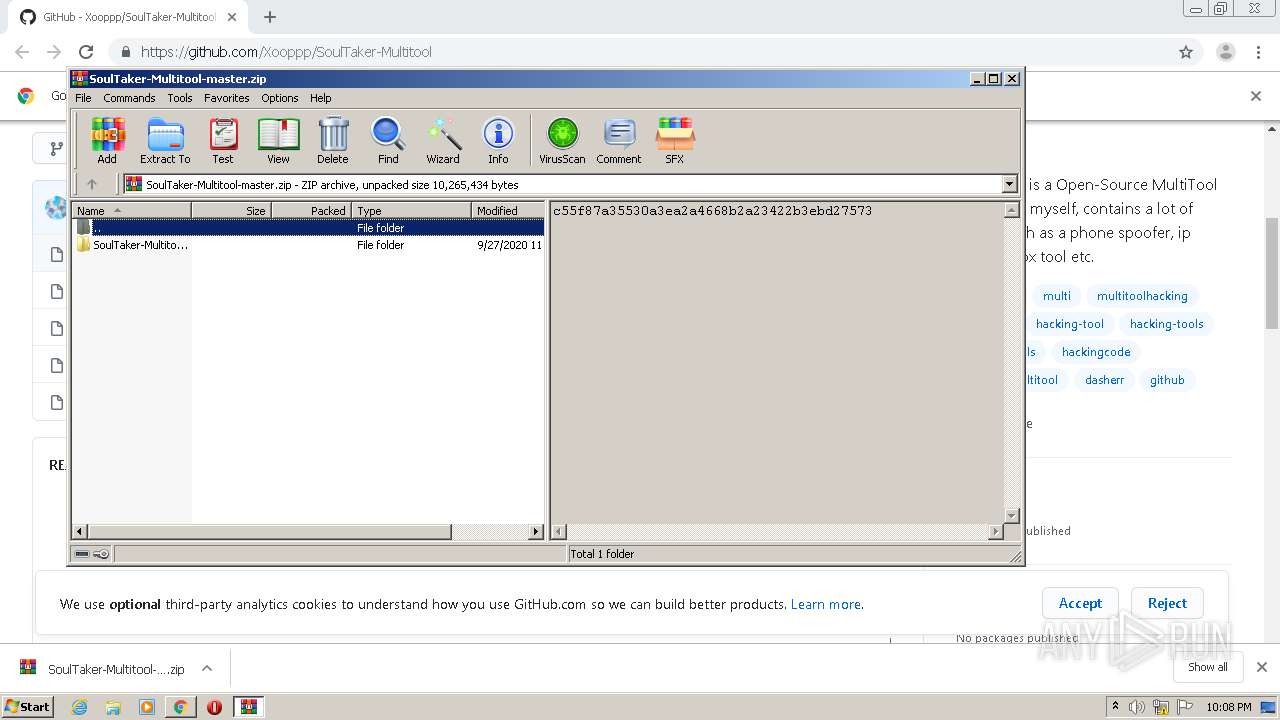
Task: Close the Chrome downloads bar
Action: point(1261,667)
